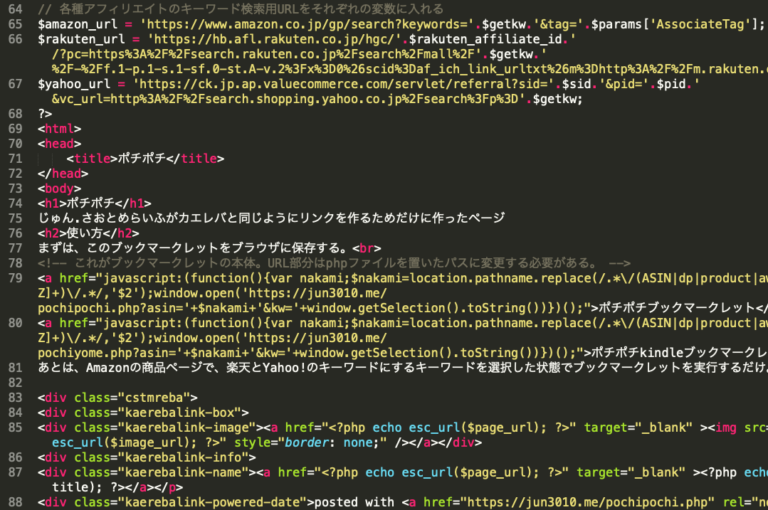
Task: Click line number 67 in the gutter
Action: (x=15, y=84)
